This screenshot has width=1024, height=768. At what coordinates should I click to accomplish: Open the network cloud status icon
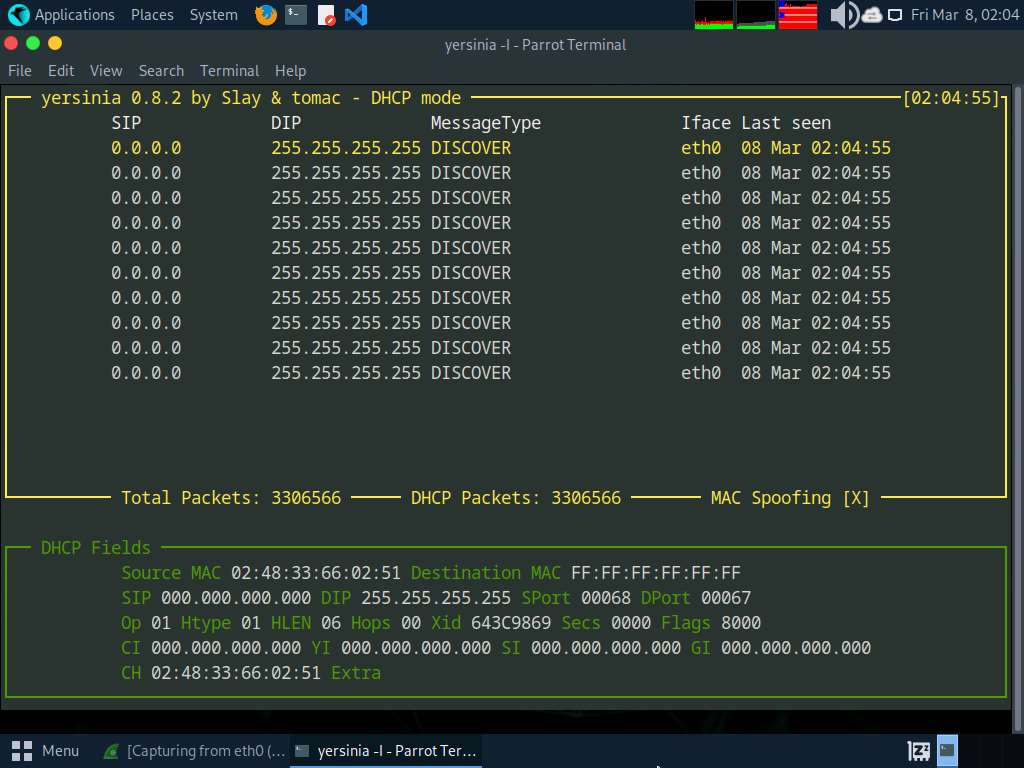(871, 15)
